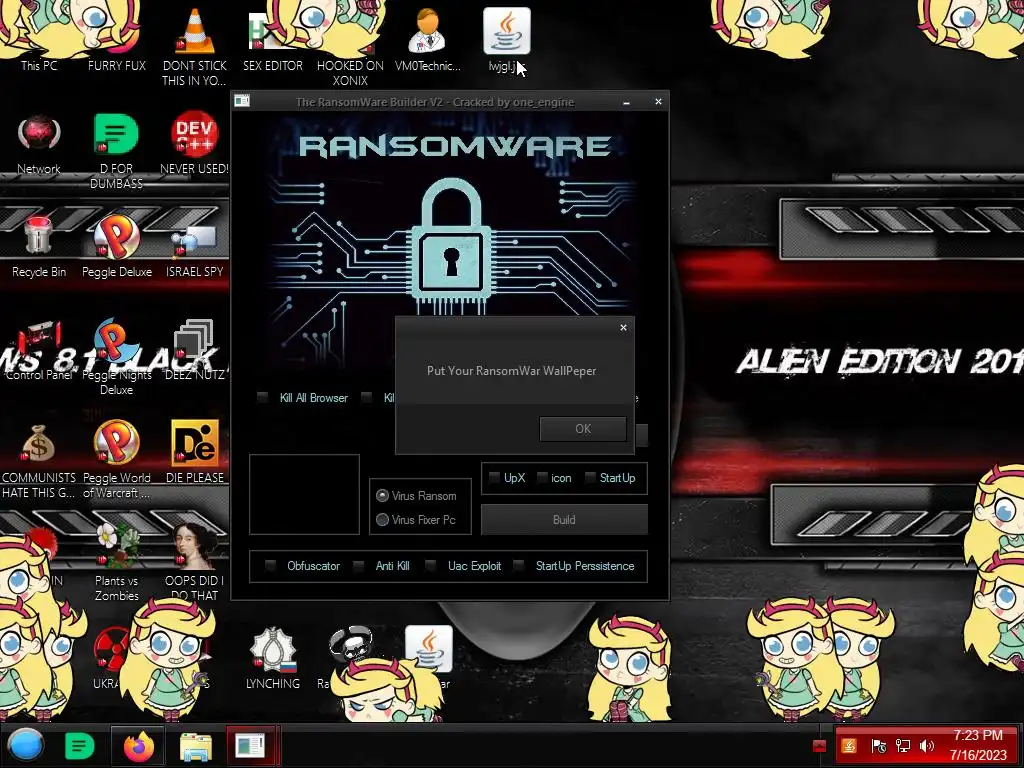Tick the Anti Kill checkbox
The width and height of the screenshot is (1024, 768).
click(x=359, y=566)
